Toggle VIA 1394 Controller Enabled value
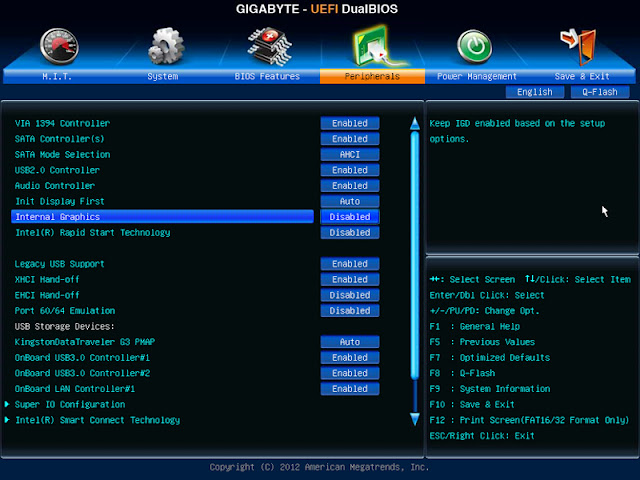The width and height of the screenshot is (640, 480). tap(350, 123)
